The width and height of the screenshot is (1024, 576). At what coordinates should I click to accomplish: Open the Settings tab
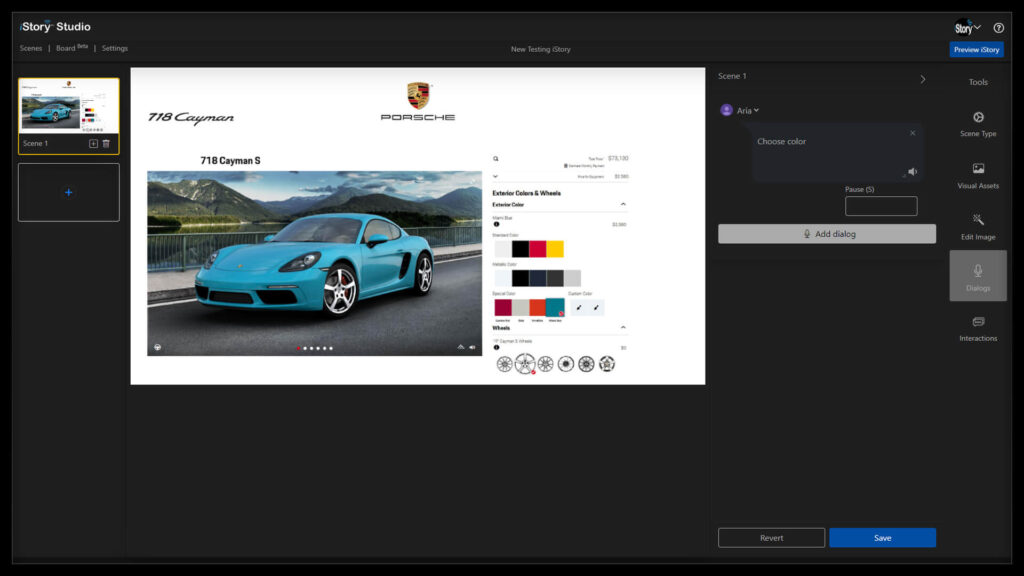[x=115, y=48]
